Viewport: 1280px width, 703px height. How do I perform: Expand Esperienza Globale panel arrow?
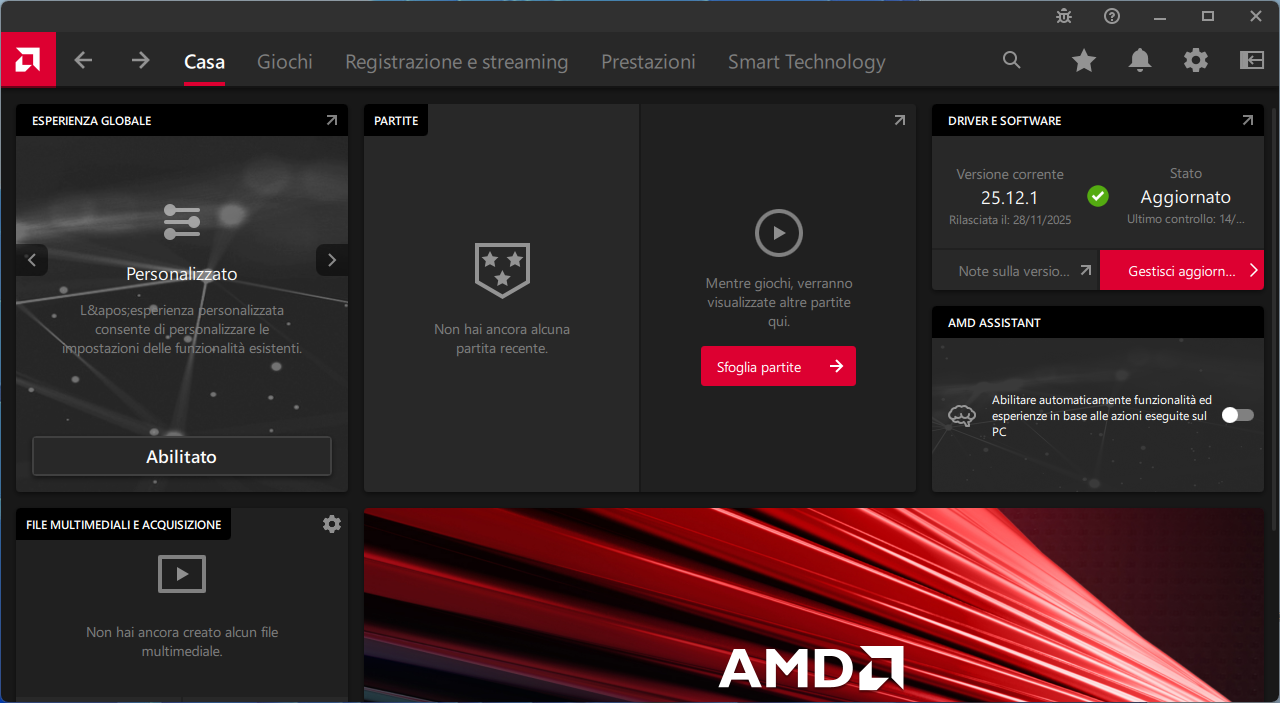(x=332, y=120)
